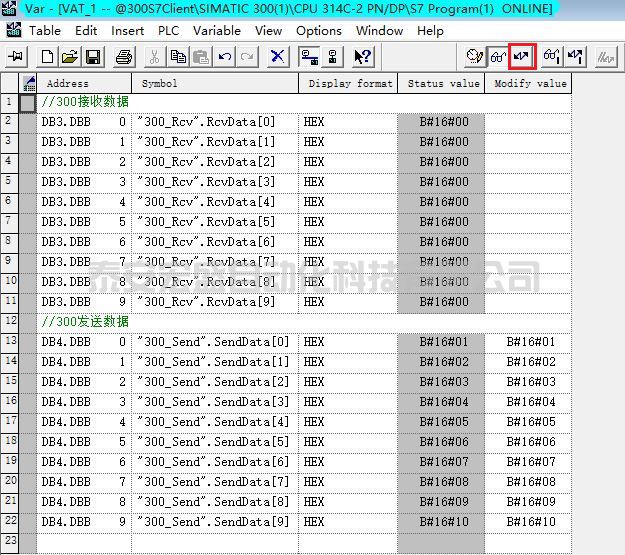The image size is (625, 555).
Task: Click the Undo arrow in the toolbar
Action: pos(225,57)
